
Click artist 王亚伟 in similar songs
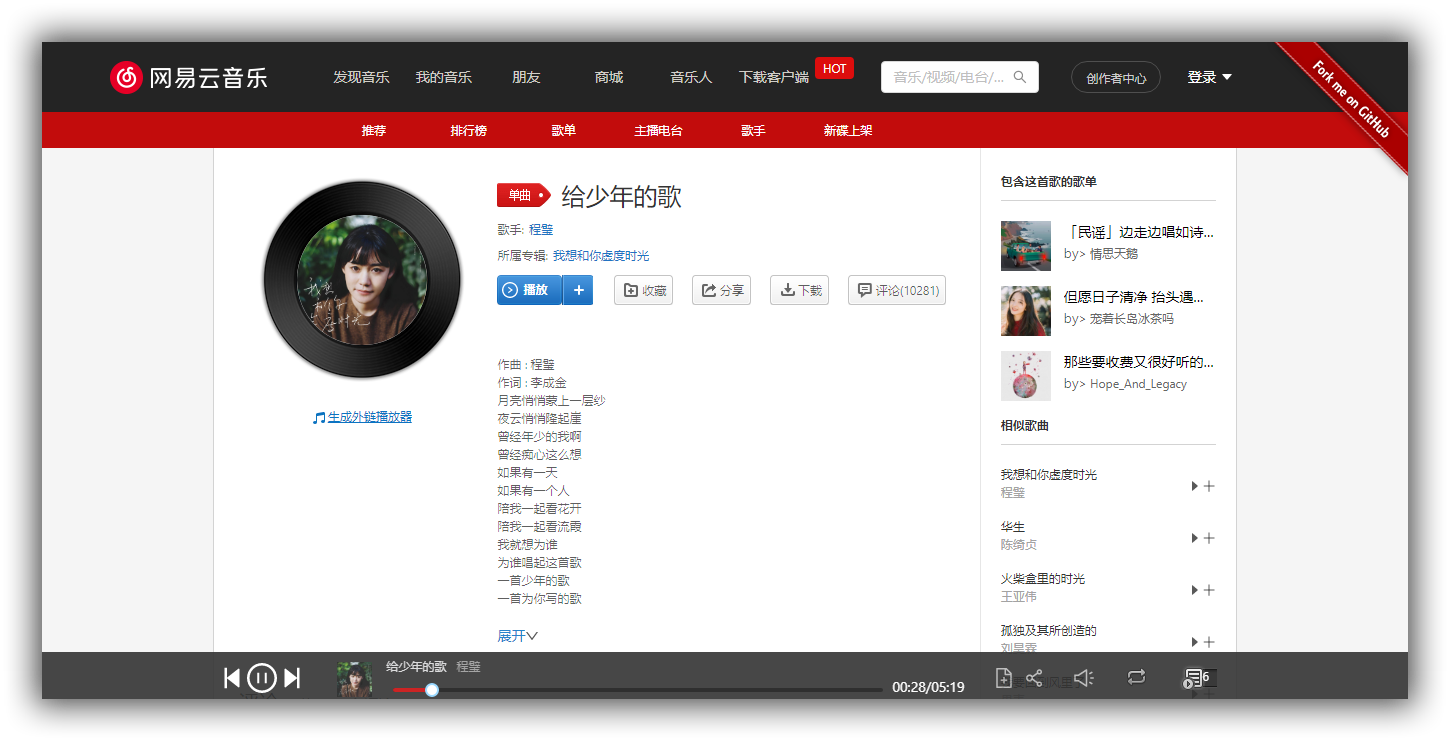click(1019, 597)
